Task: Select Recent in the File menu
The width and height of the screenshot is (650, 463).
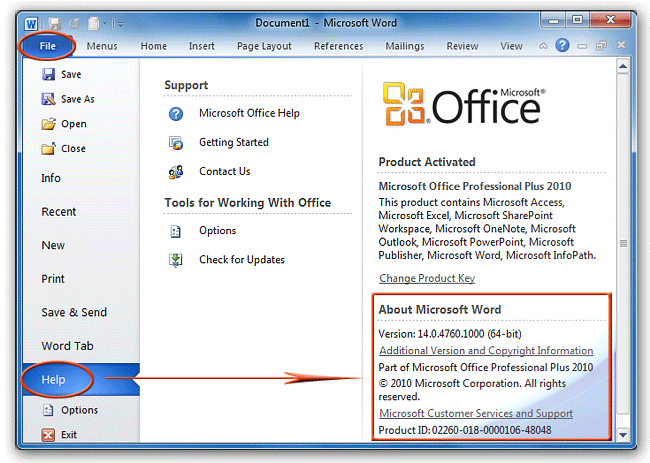Action: point(59,212)
